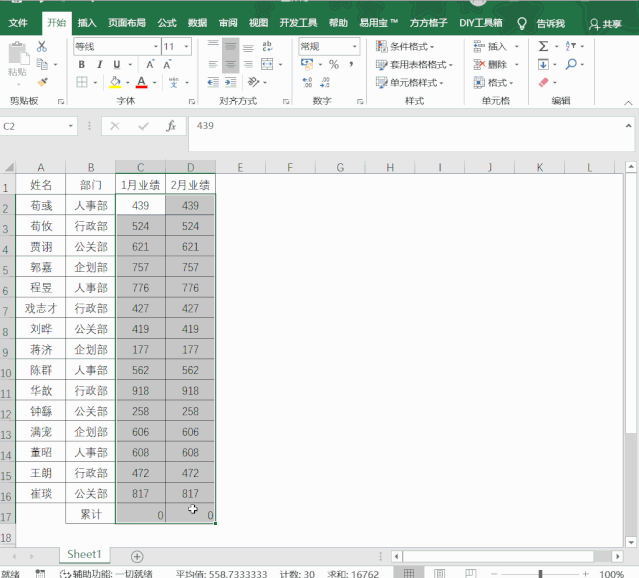
Task: Expand 条件格式 conditional formatting menu
Action: (x=405, y=46)
